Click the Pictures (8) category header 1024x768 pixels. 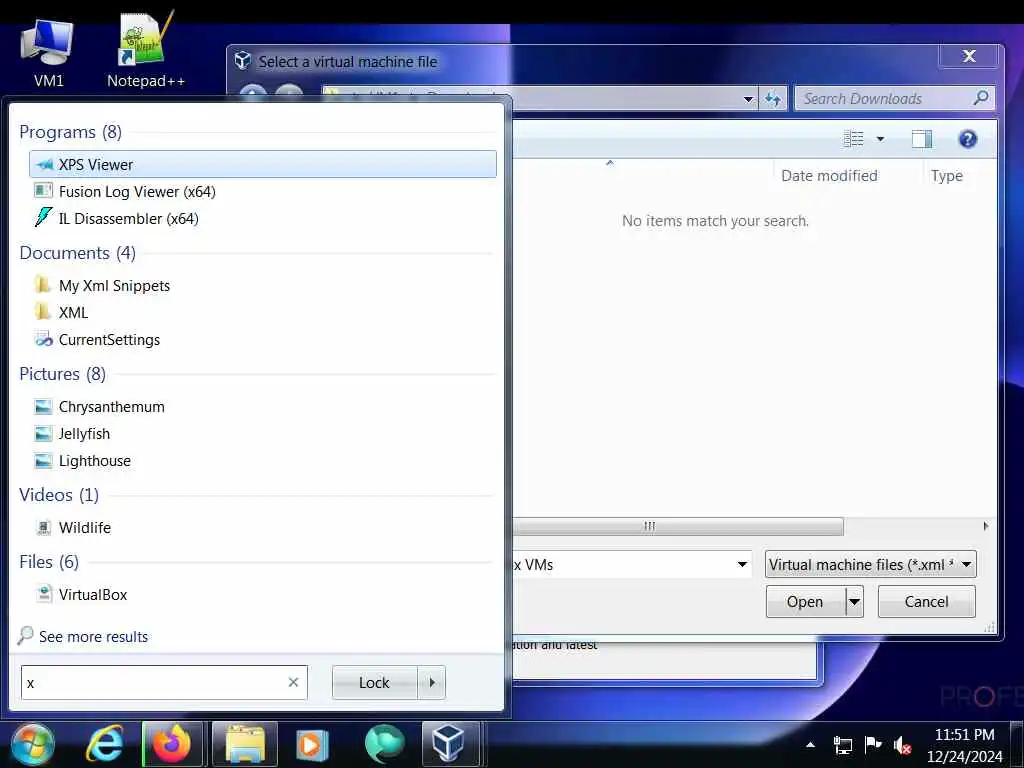pyautogui.click(x=63, y=374)
